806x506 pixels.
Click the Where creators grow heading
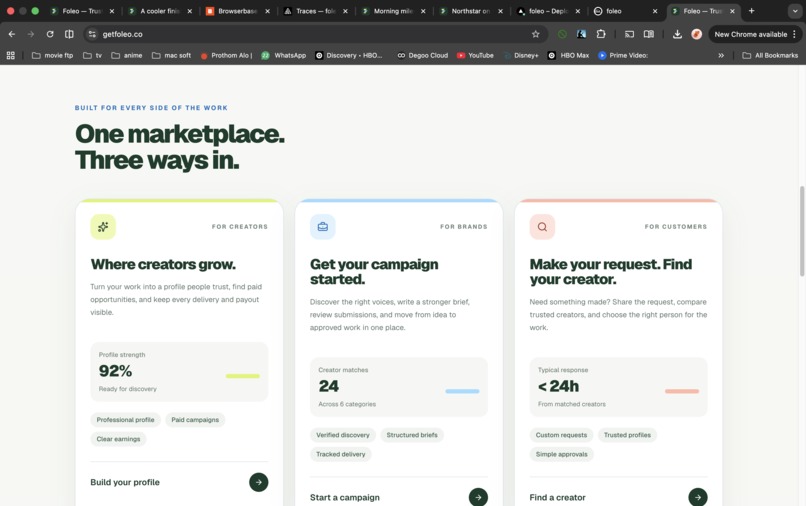[x=163, y=264]
